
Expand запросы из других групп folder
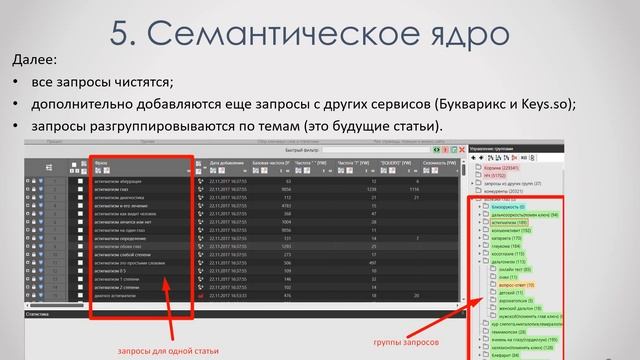473,183
